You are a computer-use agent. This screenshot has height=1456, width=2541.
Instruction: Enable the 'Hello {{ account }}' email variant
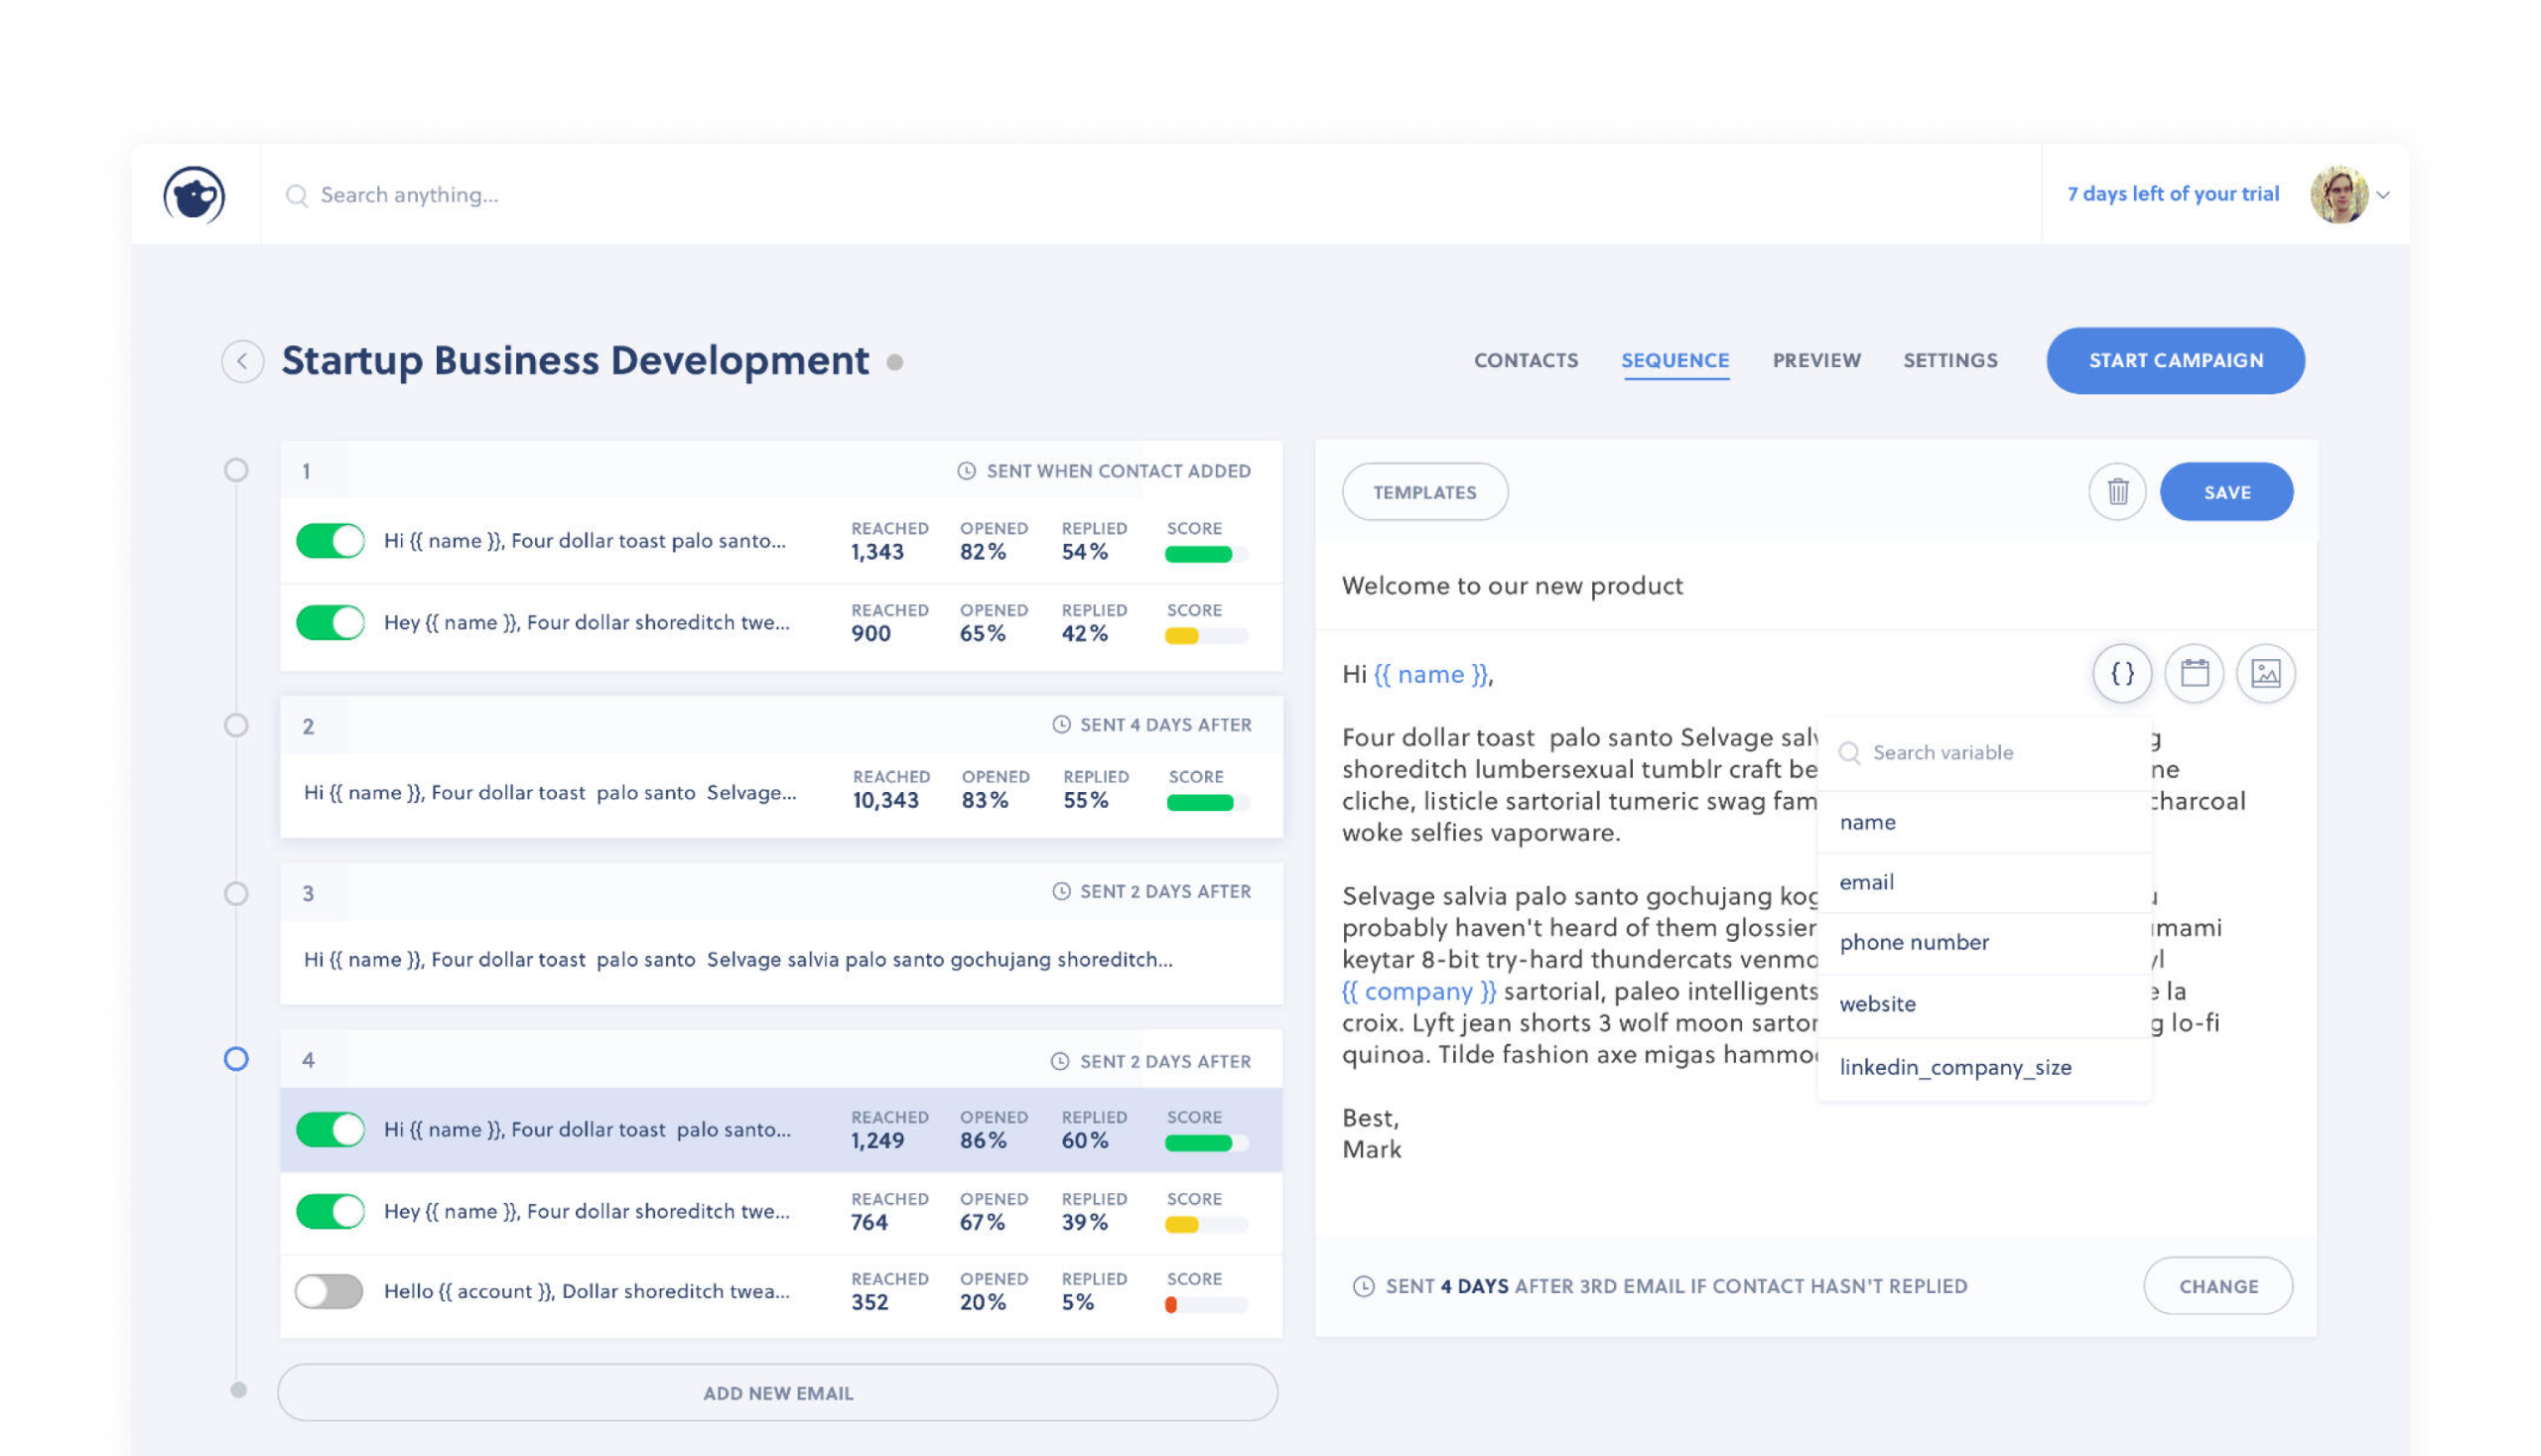click(329, 1291)
